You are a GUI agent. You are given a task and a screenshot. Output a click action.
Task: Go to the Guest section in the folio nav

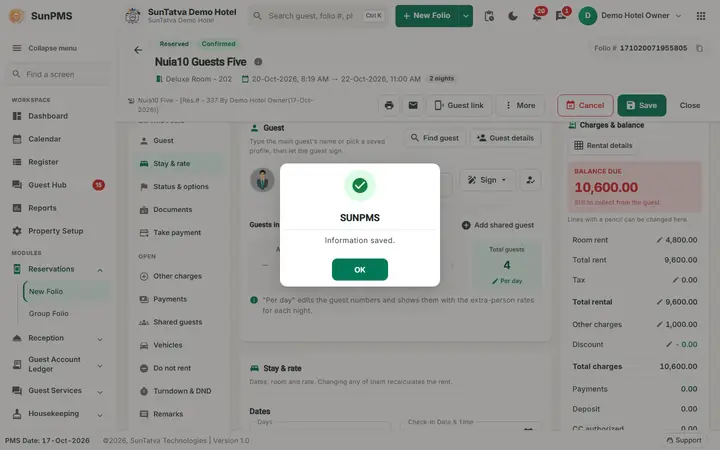tap(163, 141)
